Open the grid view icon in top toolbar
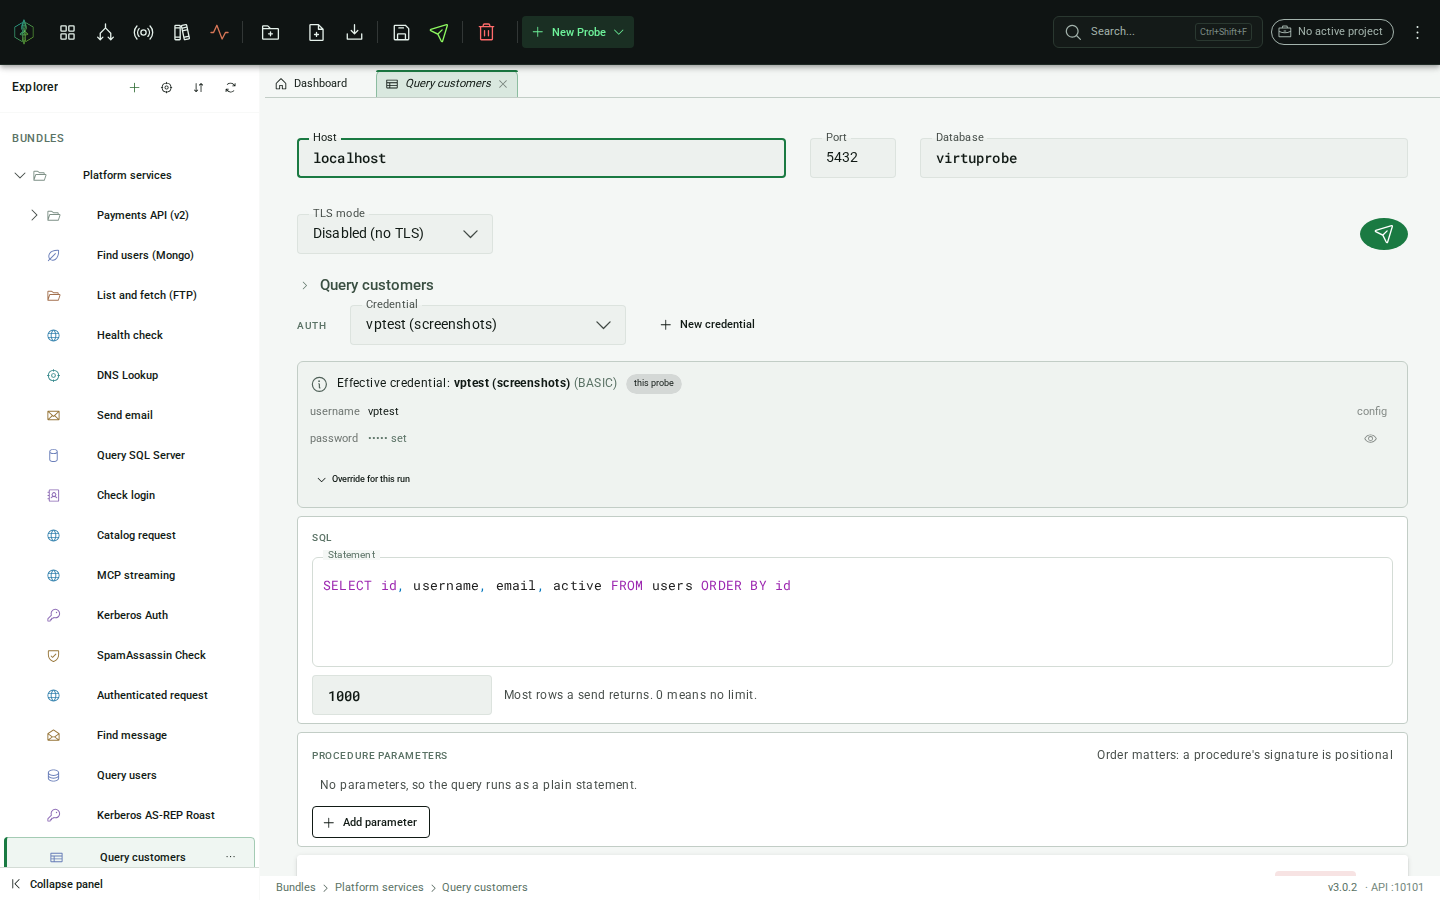The image size is (1440, 900). (x=67, y=32)
